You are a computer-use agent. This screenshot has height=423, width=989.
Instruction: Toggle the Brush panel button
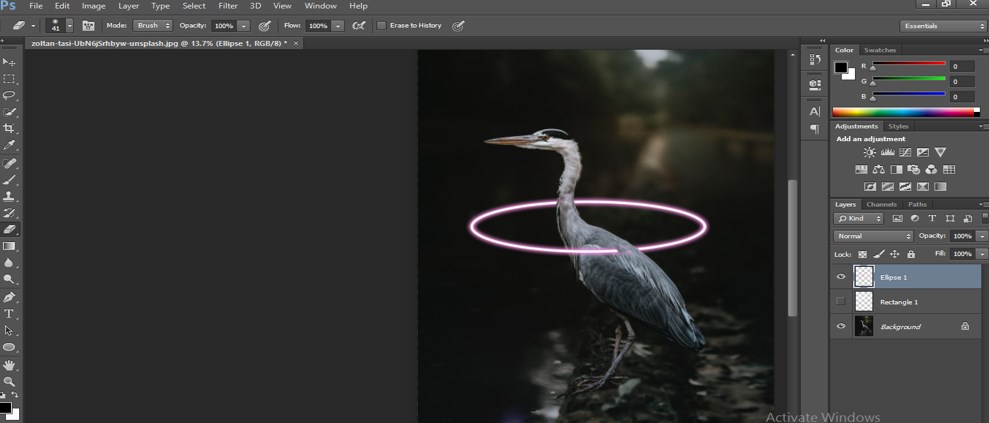pyautogui.click(x=88, y=26)
